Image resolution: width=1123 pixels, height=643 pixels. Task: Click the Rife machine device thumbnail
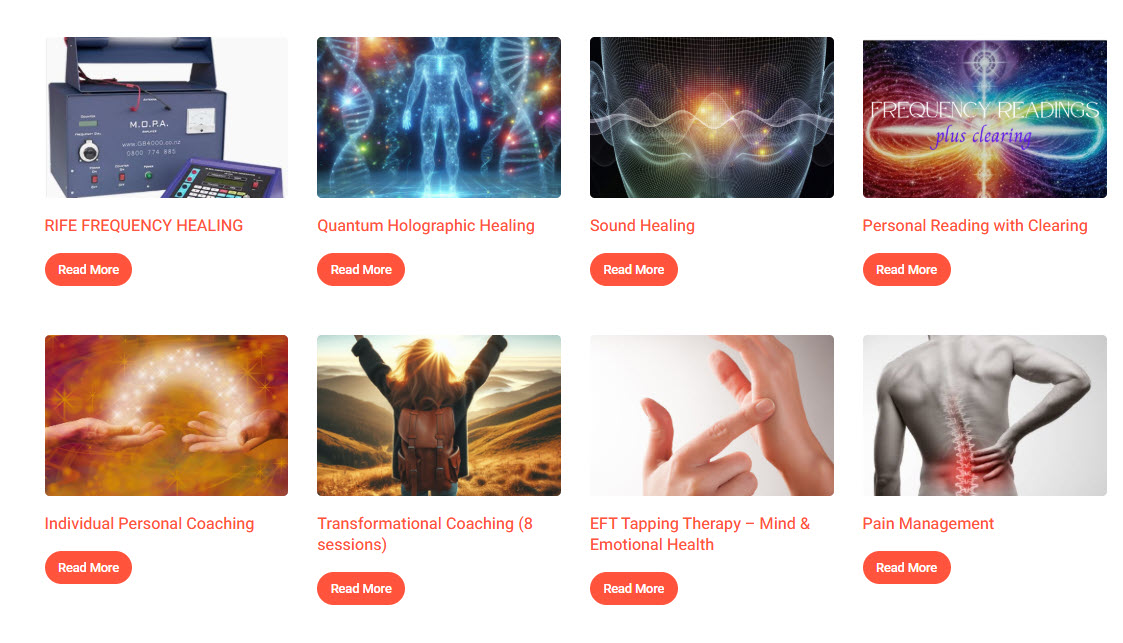click(x=166, y=117)
